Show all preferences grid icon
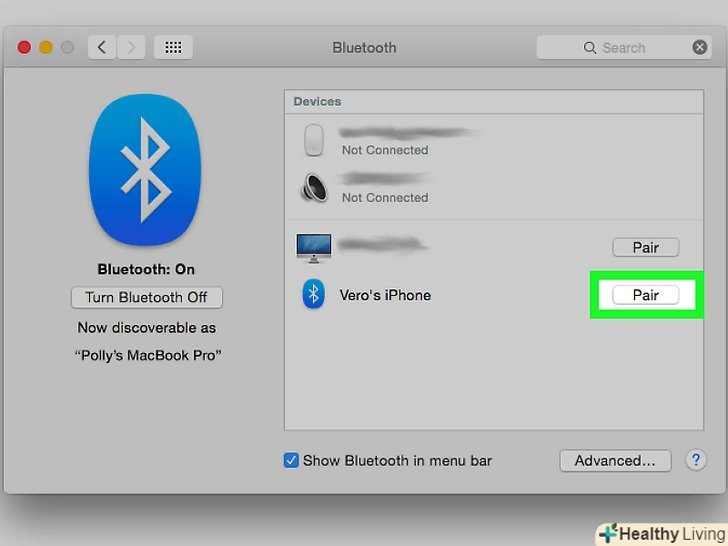The width and height of the screenshot is (728, 546). [x=173, y=47]
